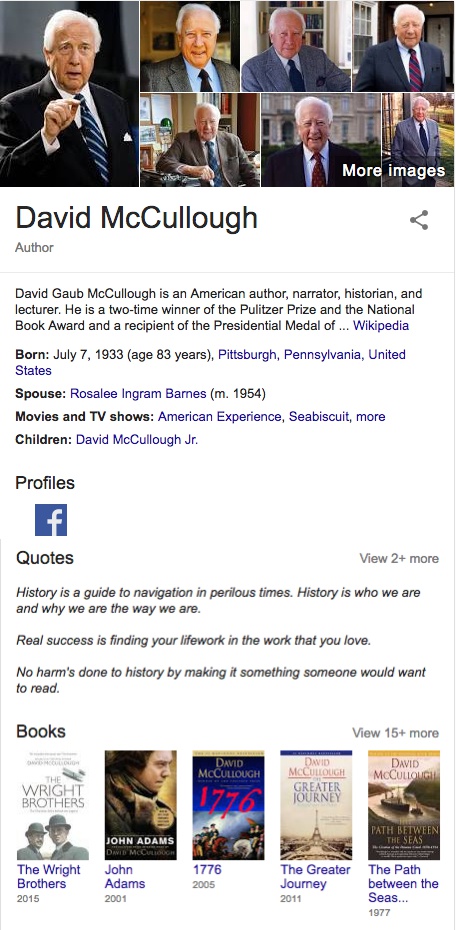Open David McCullough Jr. link
This screenshot has height=930, width=456.
point(137,439)
